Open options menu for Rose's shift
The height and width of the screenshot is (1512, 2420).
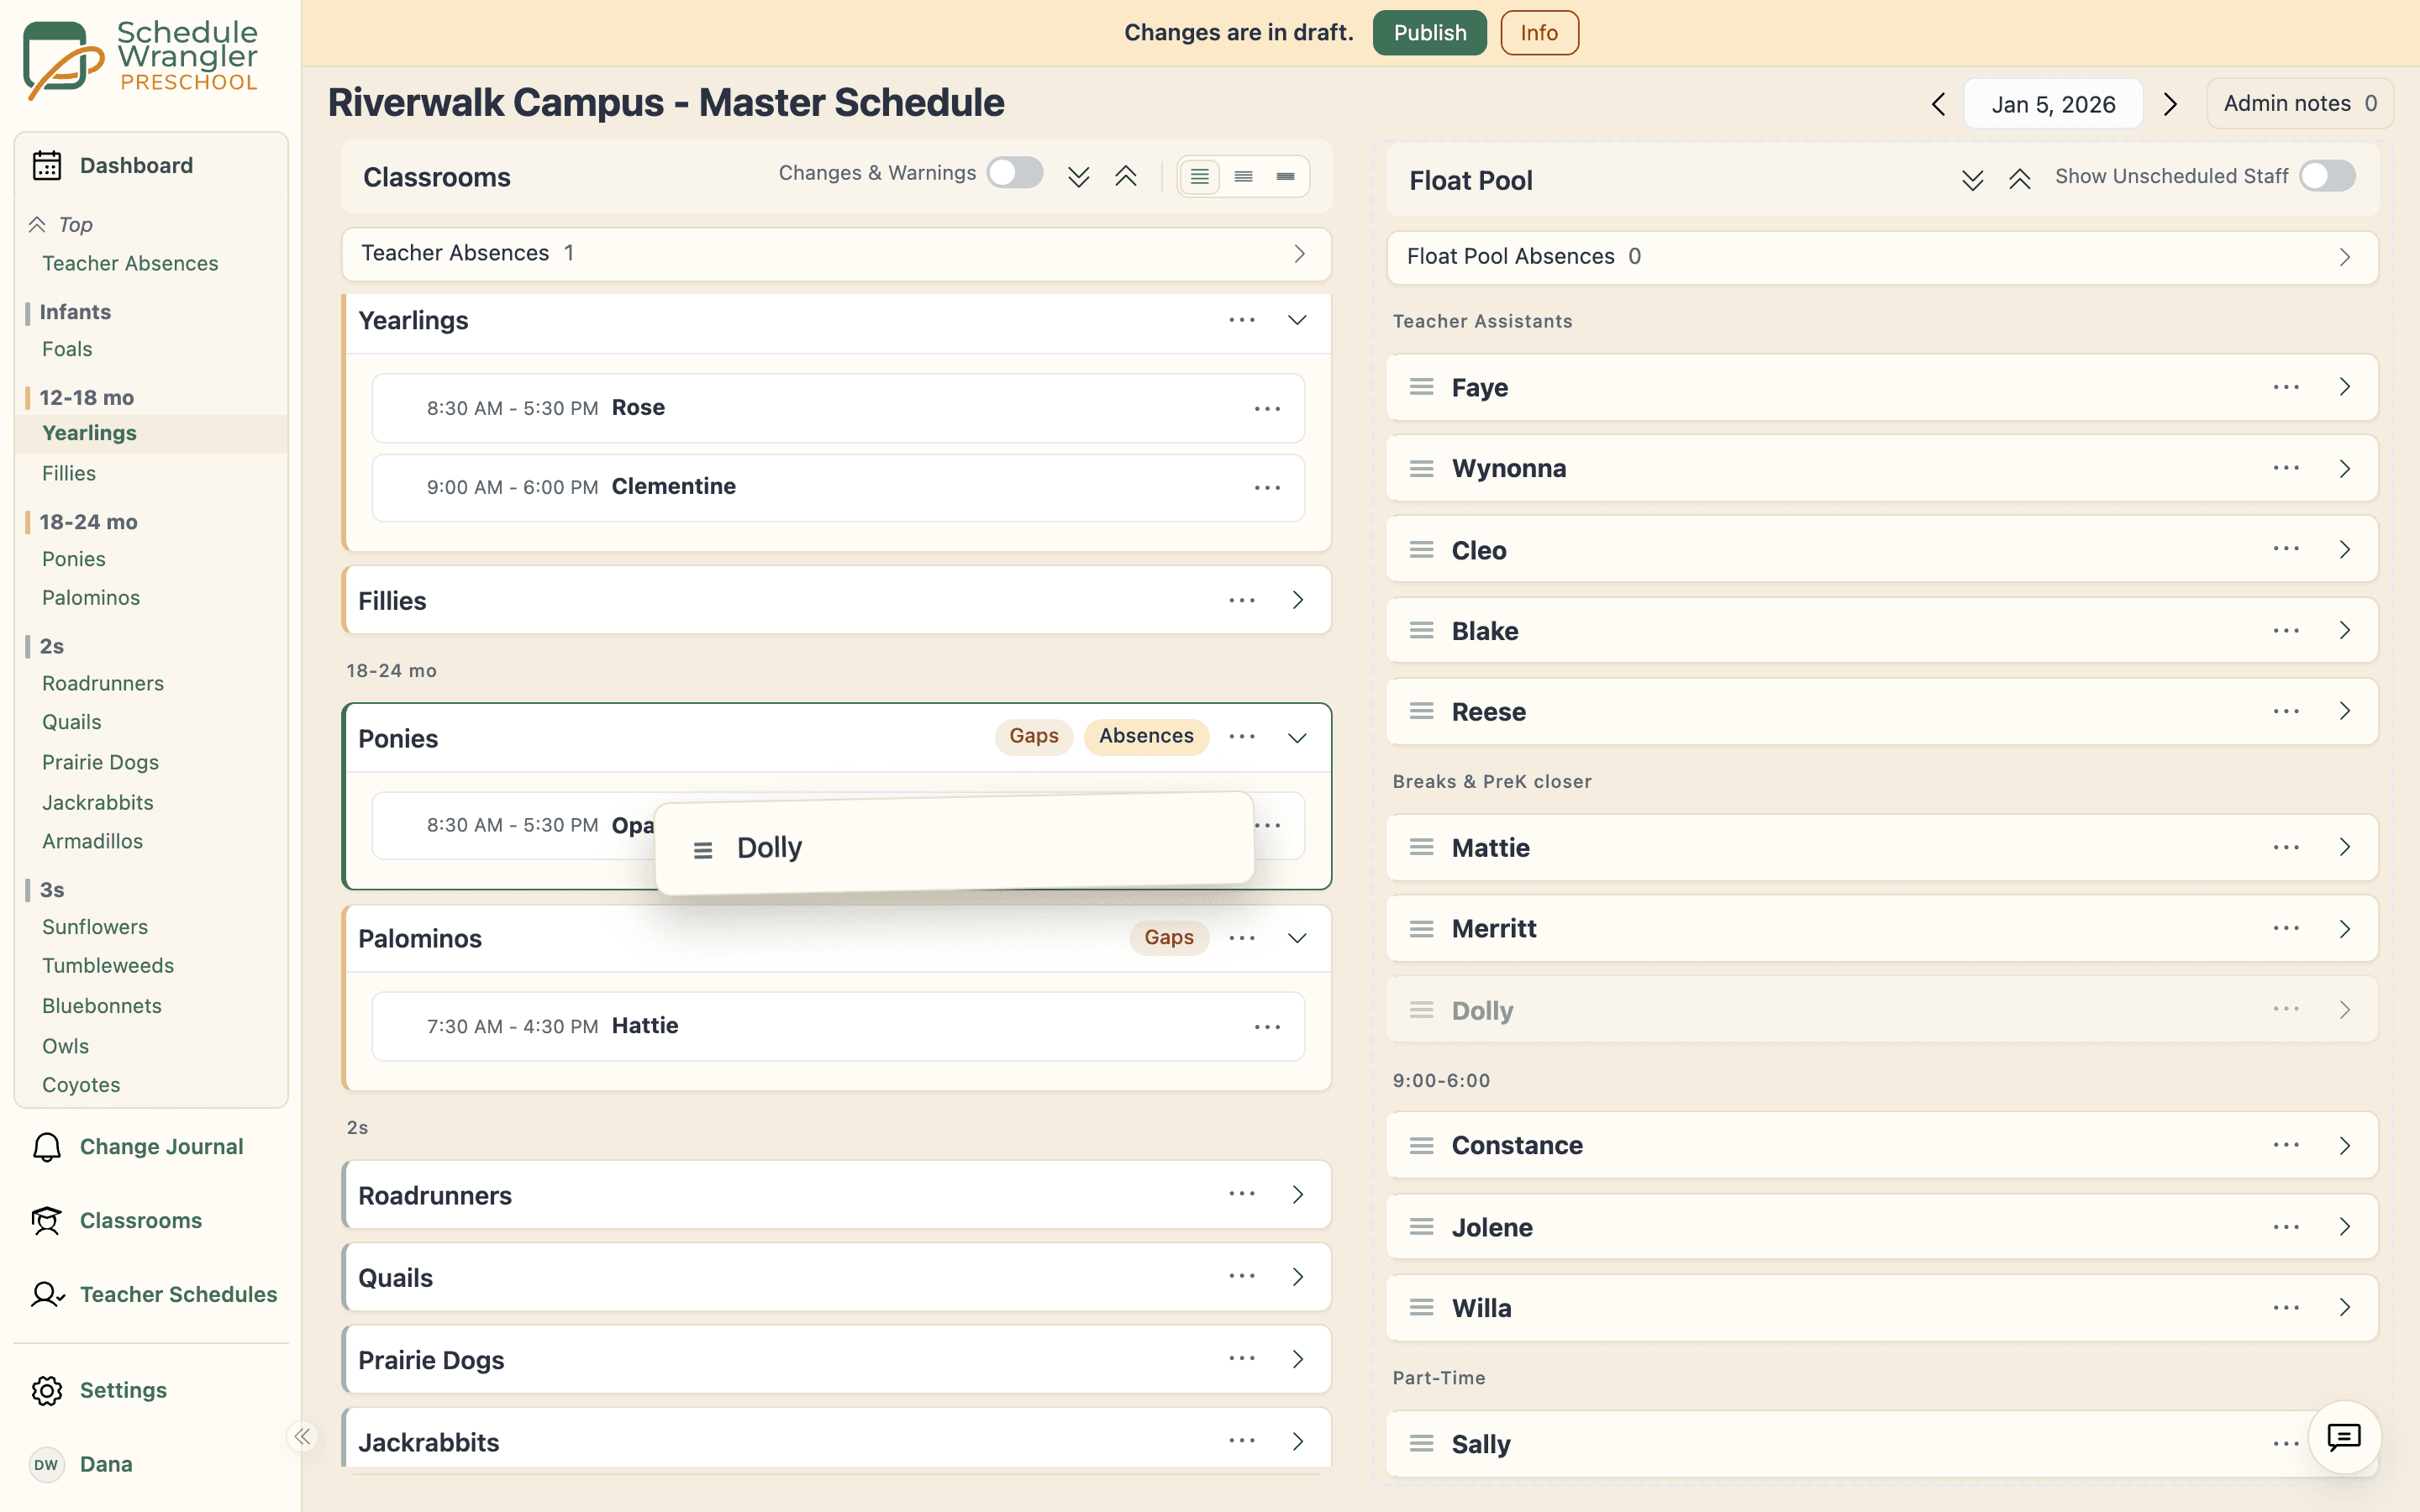(1267, 409)
